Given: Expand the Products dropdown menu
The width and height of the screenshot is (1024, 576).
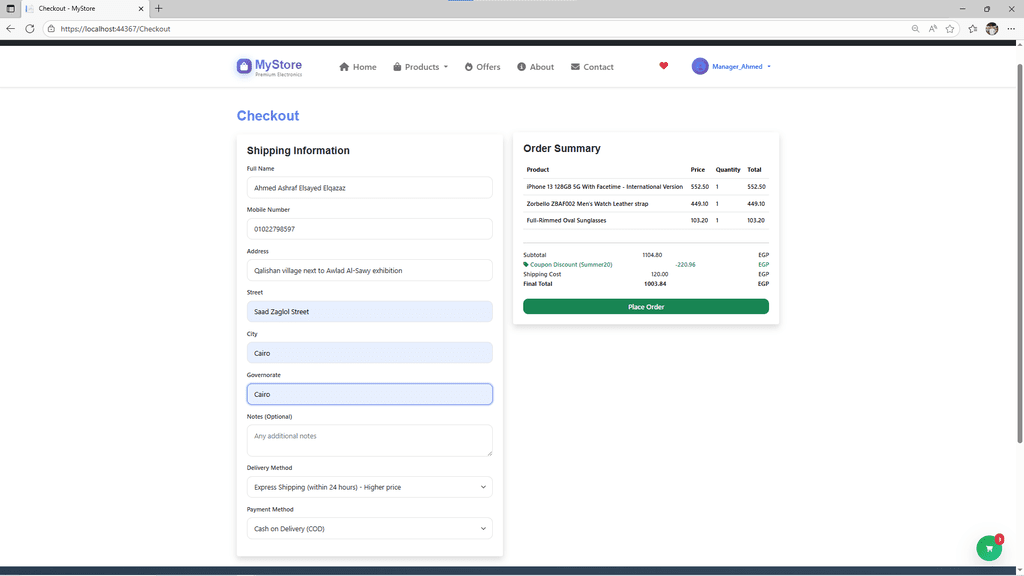Looking at the screenshot, I should [420, 67].
